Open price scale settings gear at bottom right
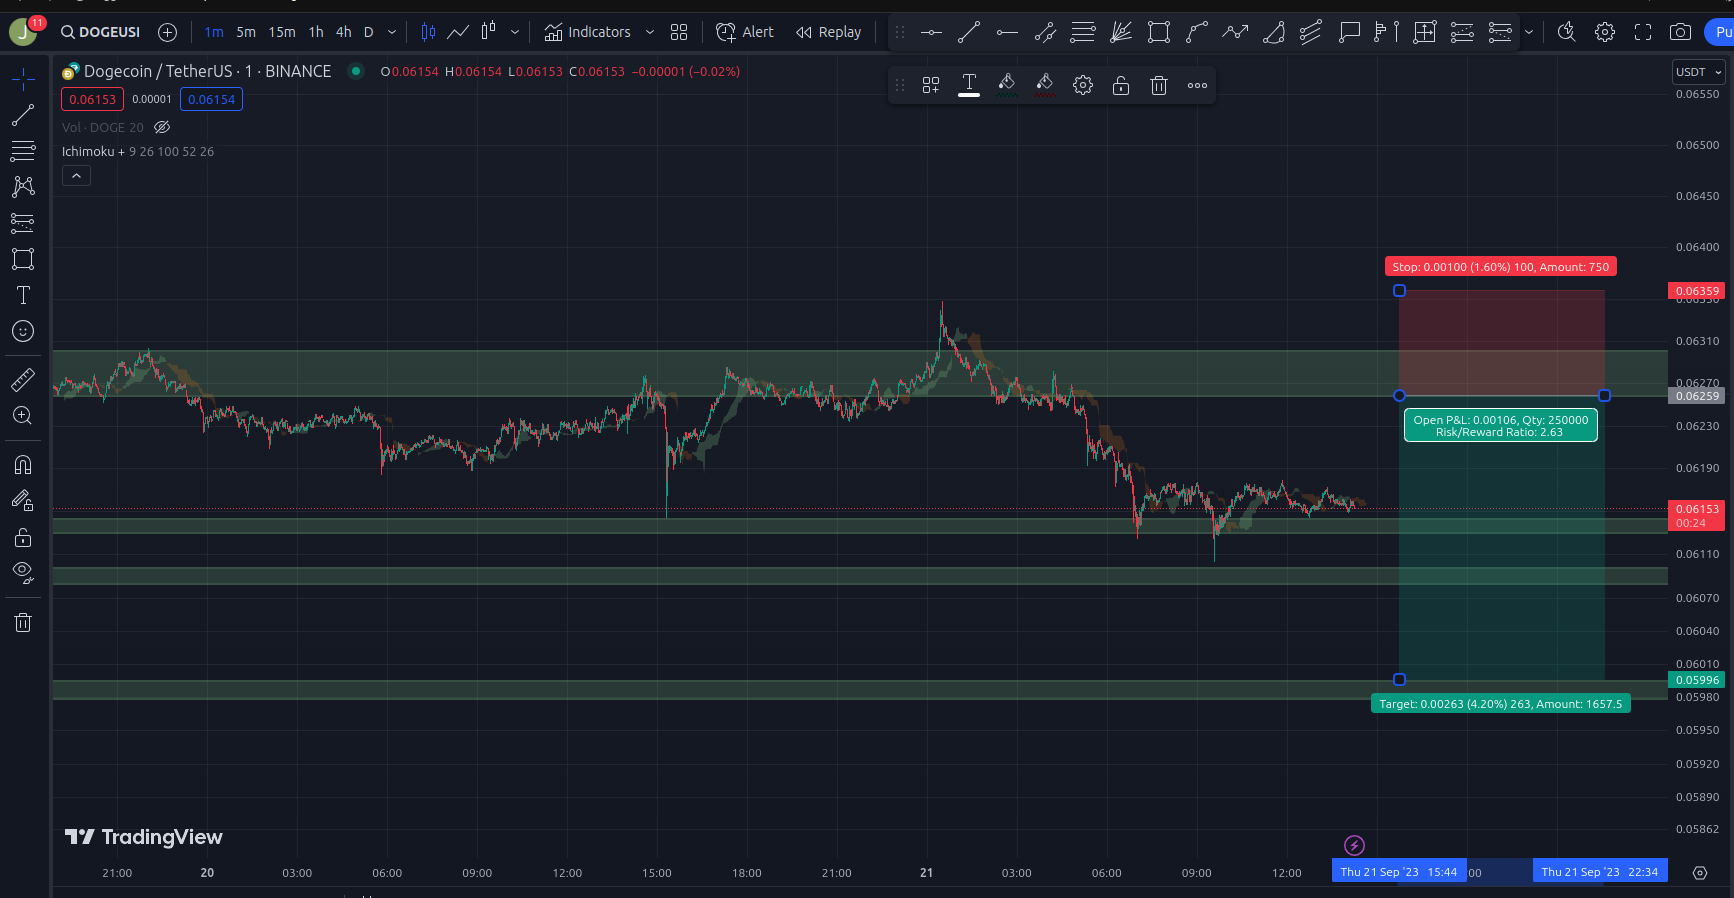This screenshot has width=1734, height=898. (x=1700, y=873)
